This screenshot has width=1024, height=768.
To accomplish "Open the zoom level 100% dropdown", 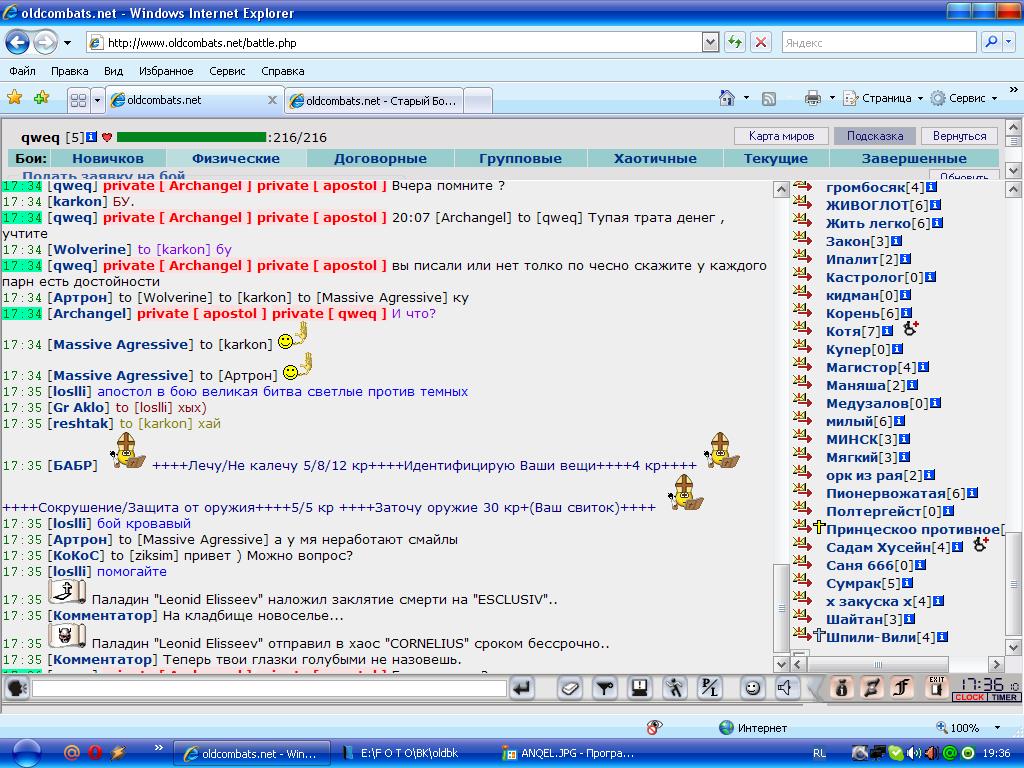I will click(x=997, y=728).
